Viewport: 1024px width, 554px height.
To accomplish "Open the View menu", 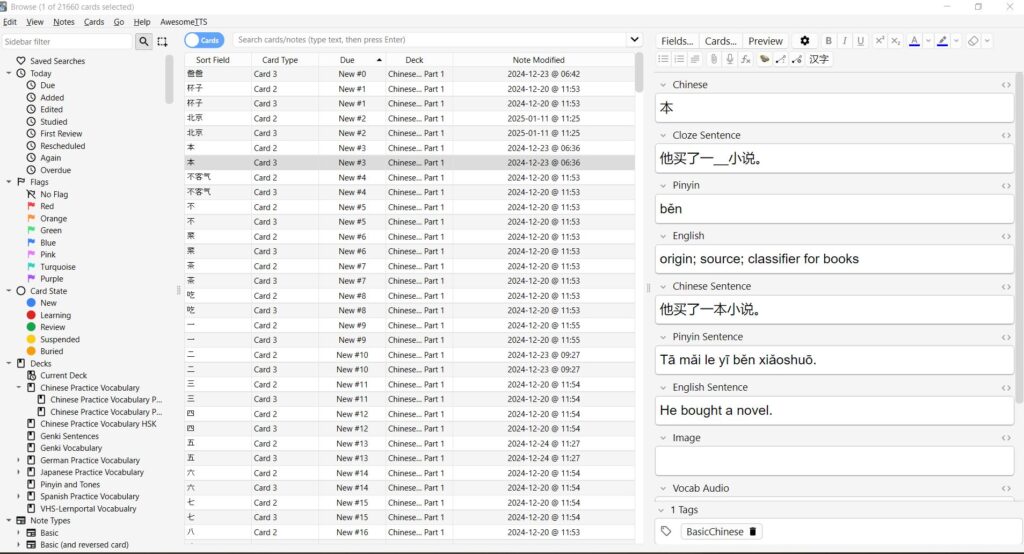I will tap(35, 22).
